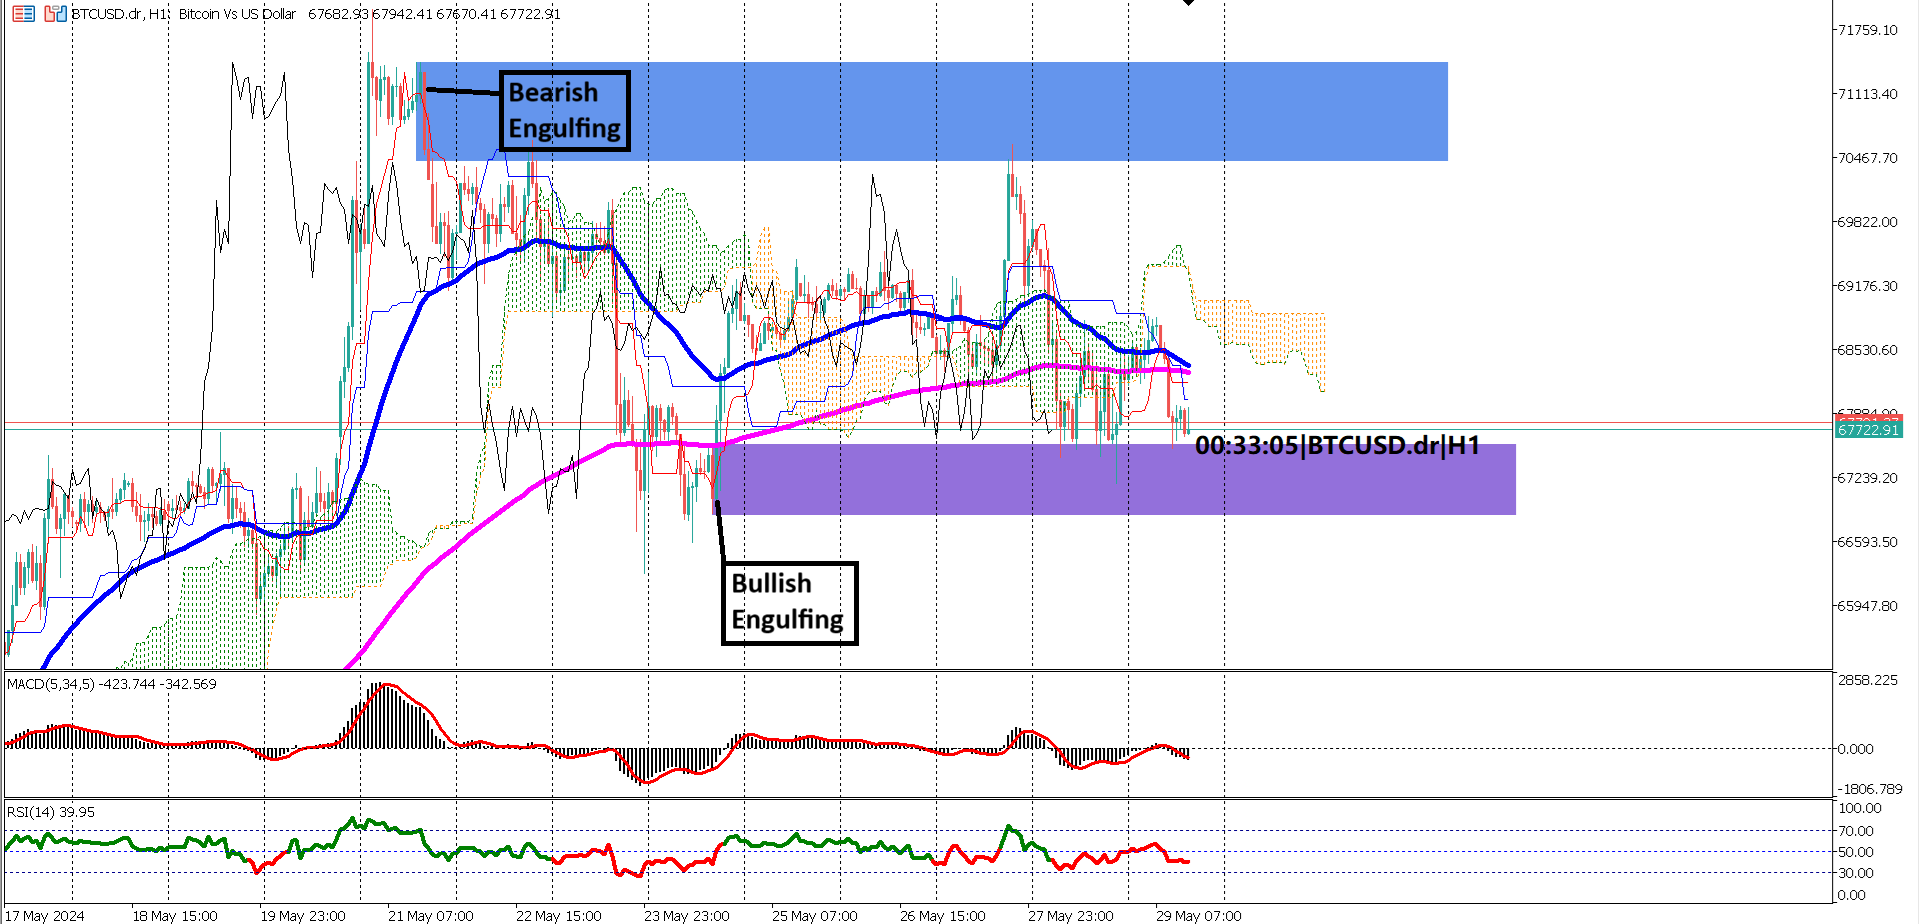The height and width of the screenshot is (924, 1919).
Task: Select the Bearish Engulfing text label
Action: pos(564,111)
